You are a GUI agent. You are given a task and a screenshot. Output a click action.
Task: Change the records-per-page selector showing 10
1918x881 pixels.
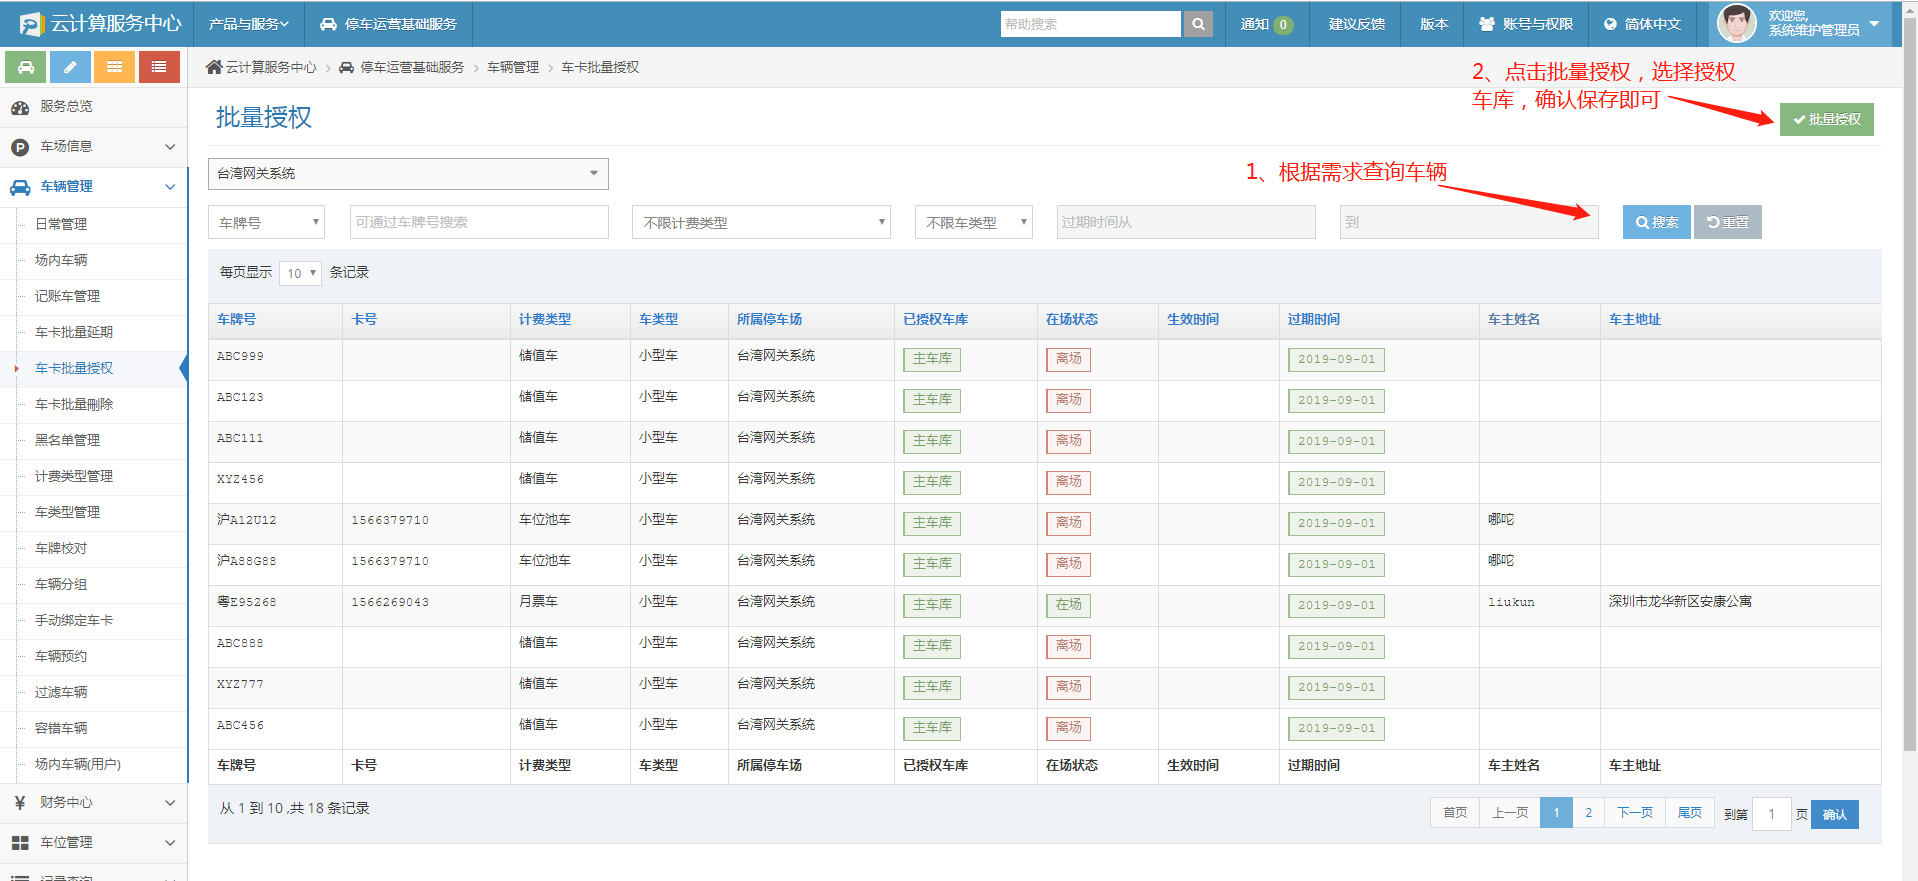[300, 273]
